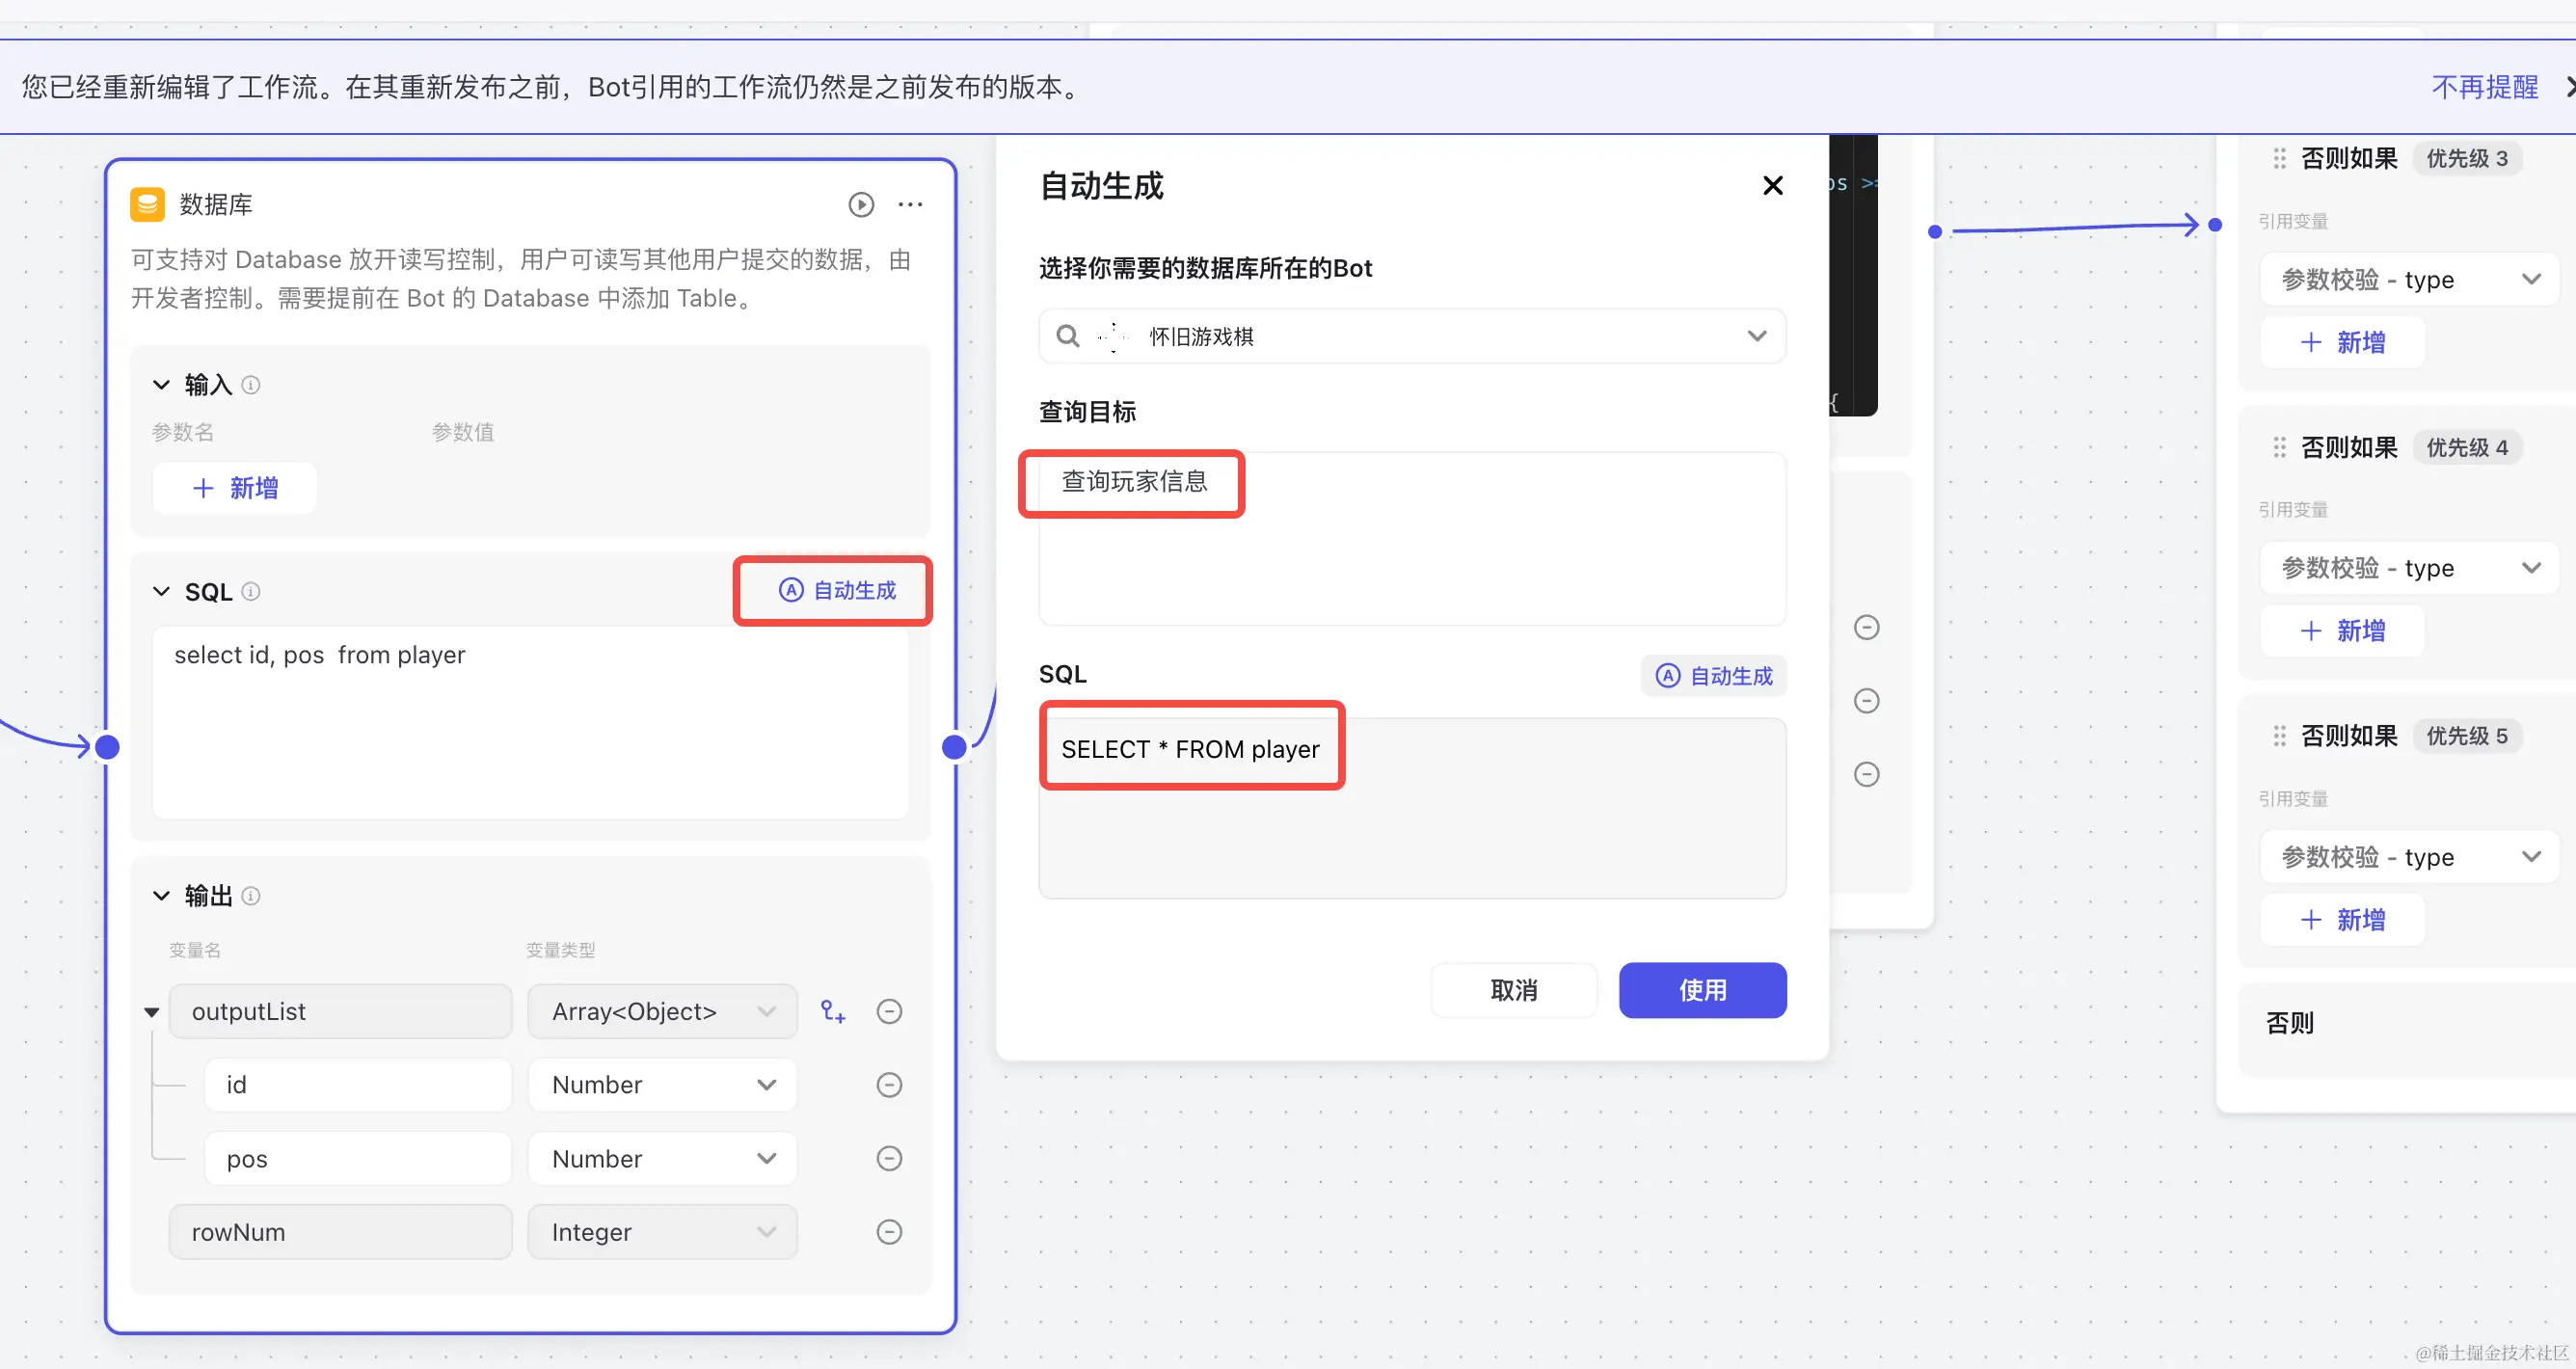Viewport: 2576px width, 1369px height.
Task: Delete the id output field
Action: (x=889, y=1085)
